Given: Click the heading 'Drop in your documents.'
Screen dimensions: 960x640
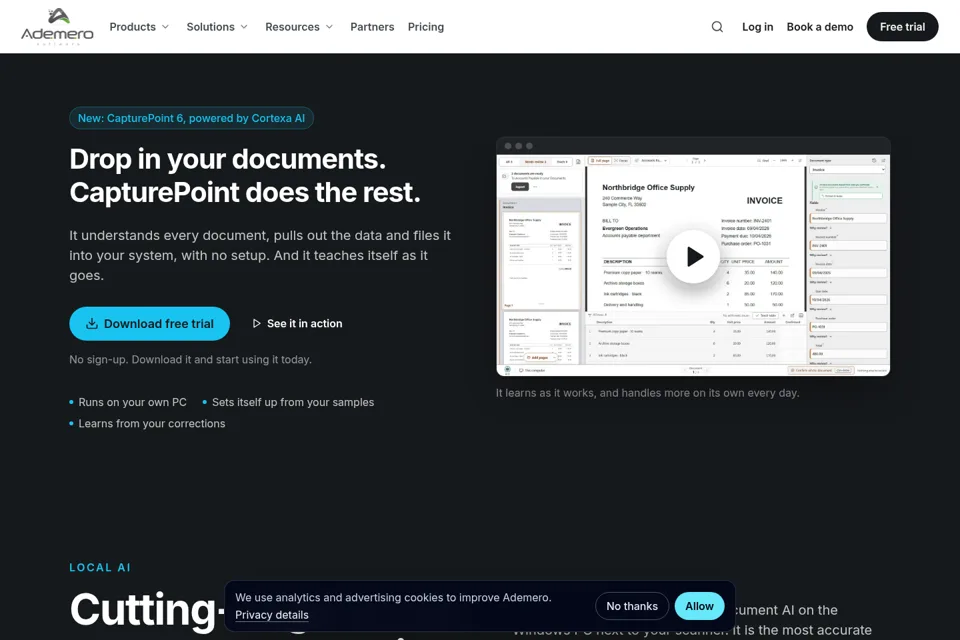Looking at the screenshot, I should (x=228, y=159).
